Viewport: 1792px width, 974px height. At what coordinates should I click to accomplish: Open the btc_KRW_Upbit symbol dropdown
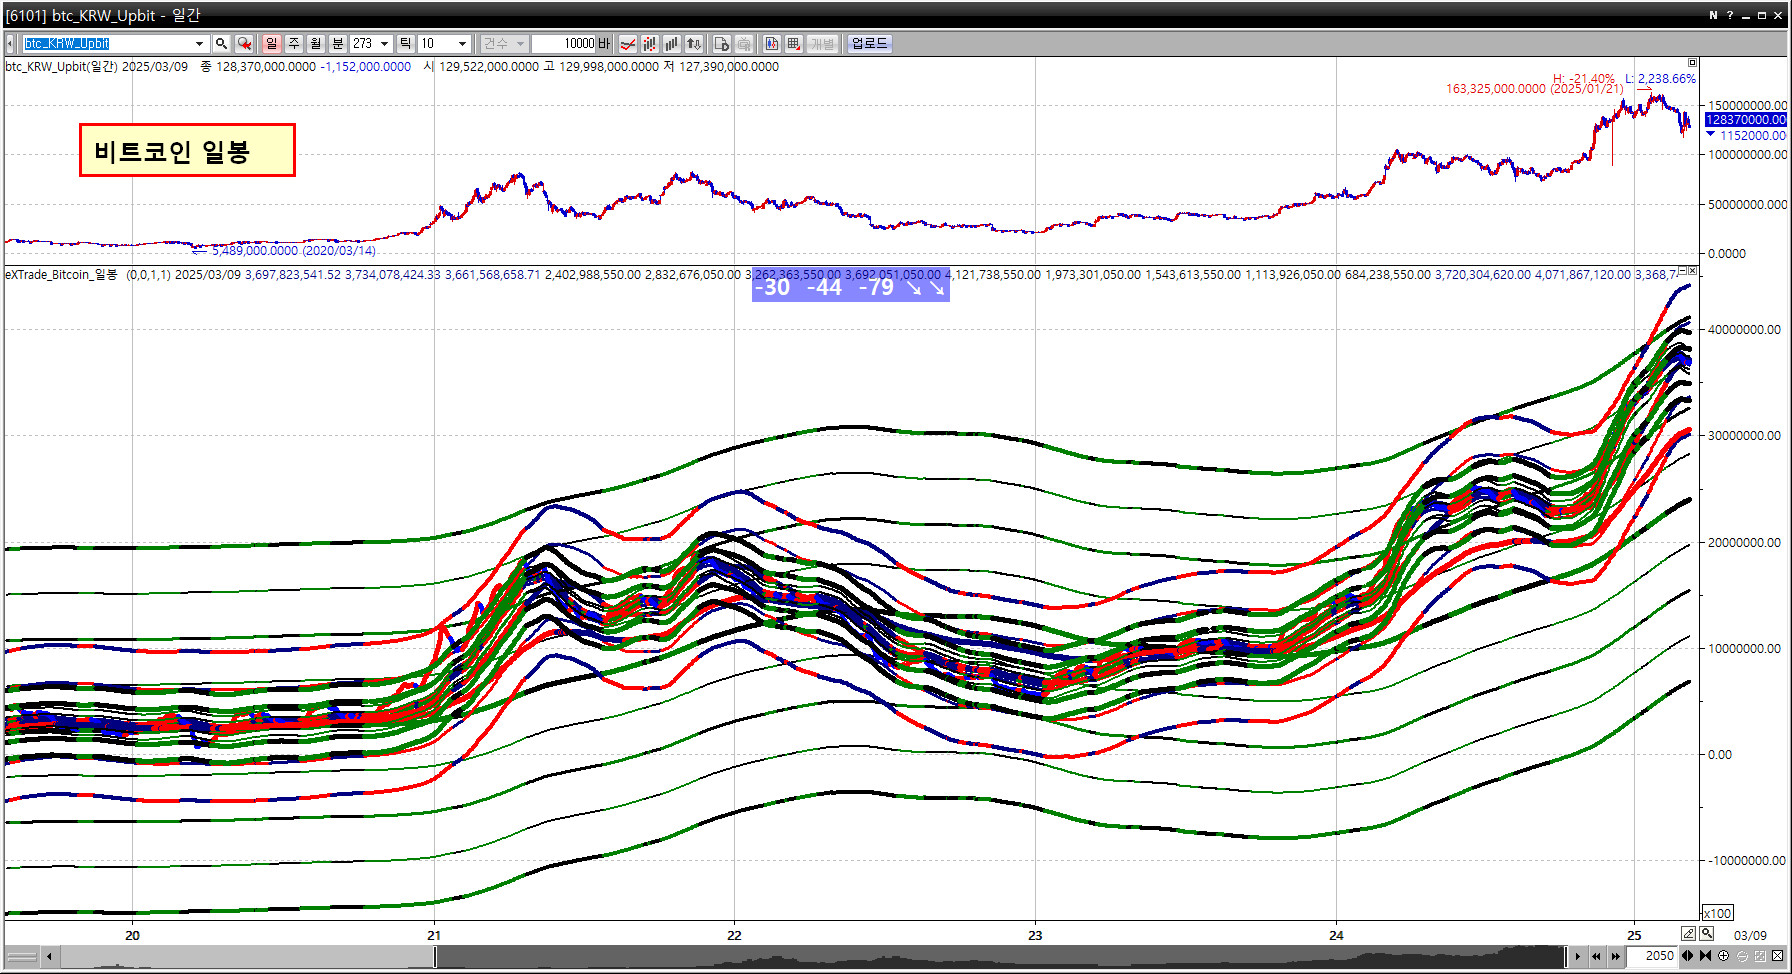coord(199,44)
